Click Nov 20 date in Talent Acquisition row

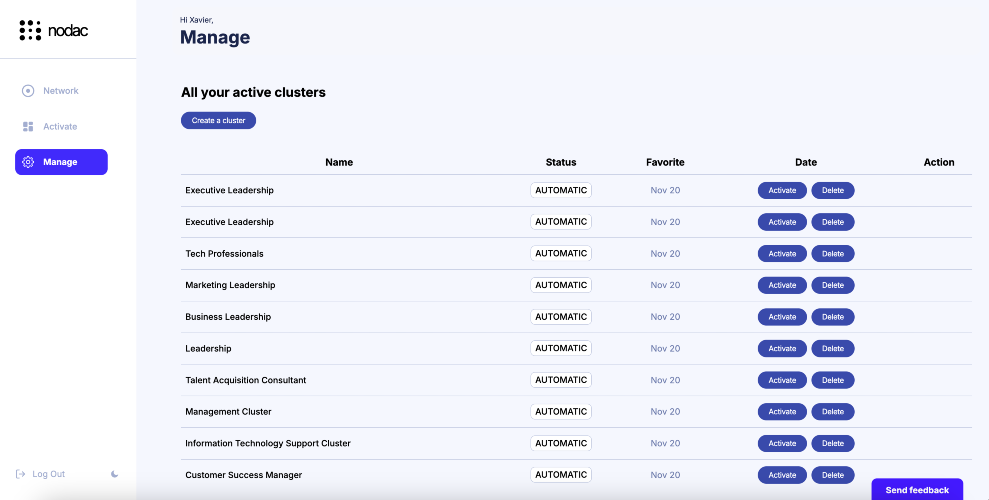tap(665, 380)
